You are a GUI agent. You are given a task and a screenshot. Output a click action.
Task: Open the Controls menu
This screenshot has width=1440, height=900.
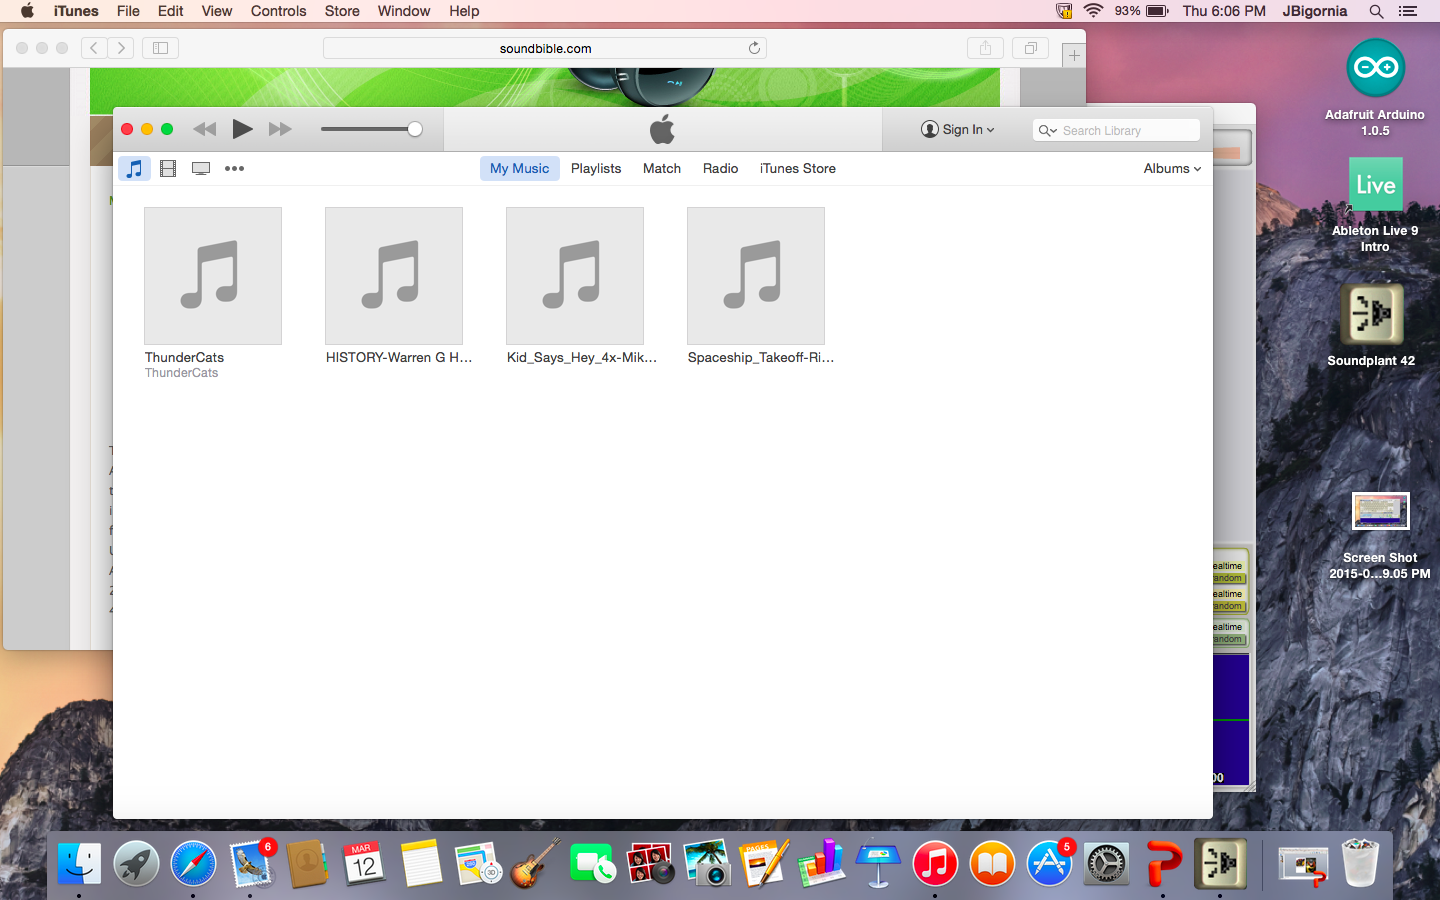point(278,11)
